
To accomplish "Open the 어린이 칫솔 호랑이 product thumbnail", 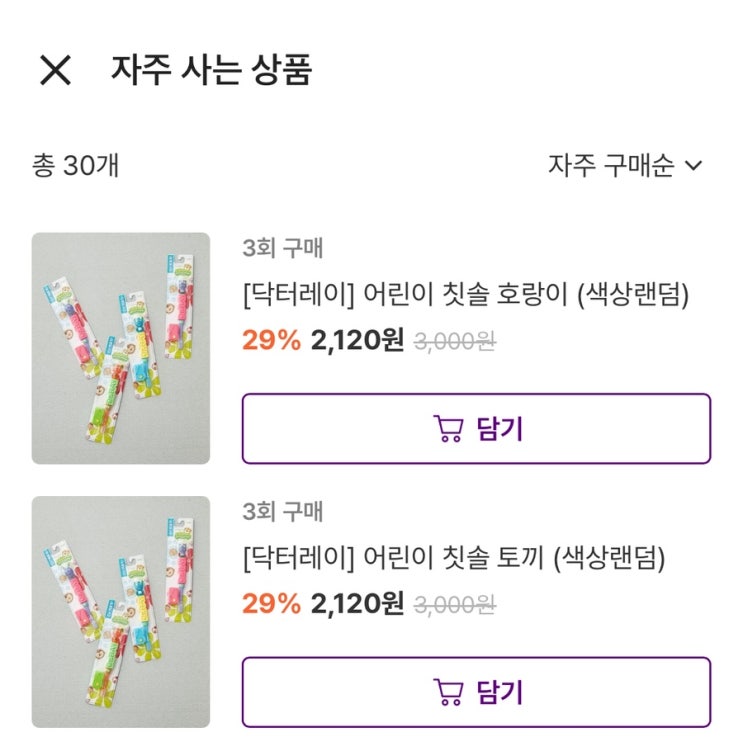I will pos(121,348).
